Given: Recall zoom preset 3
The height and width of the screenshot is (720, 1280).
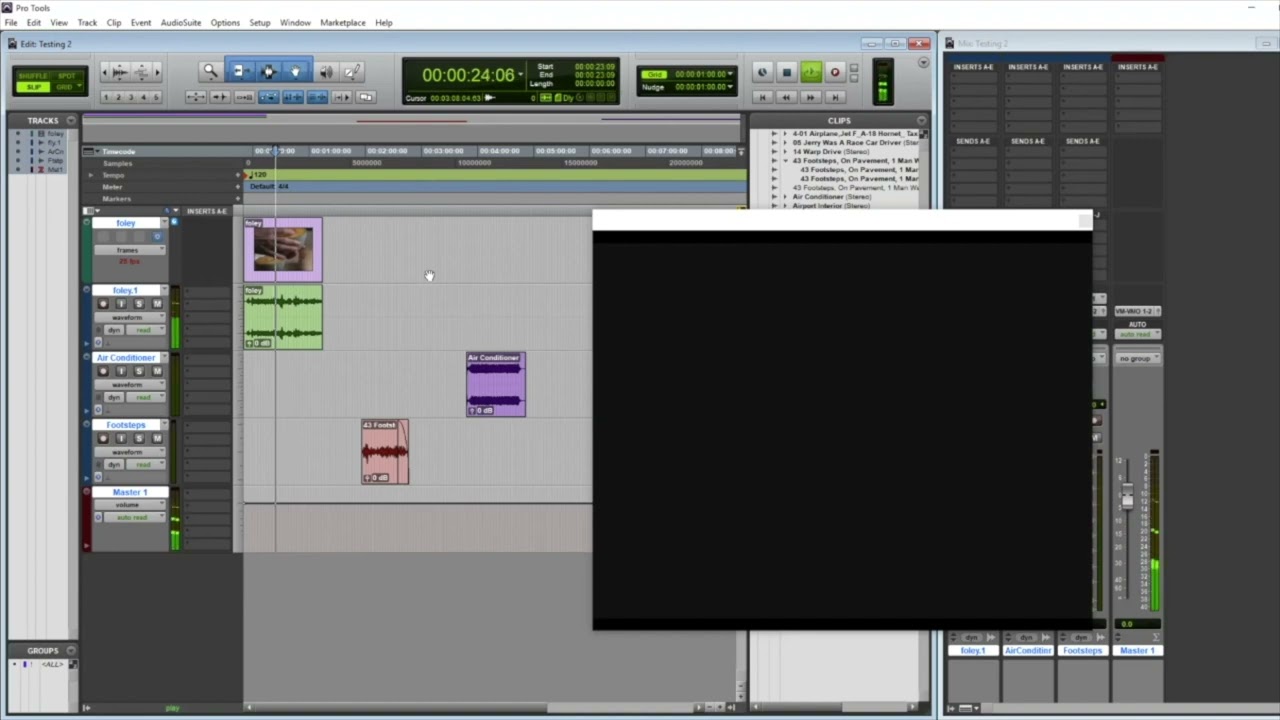Looking at the screenshot, I should pyautogui.click(x=131, y=97).
